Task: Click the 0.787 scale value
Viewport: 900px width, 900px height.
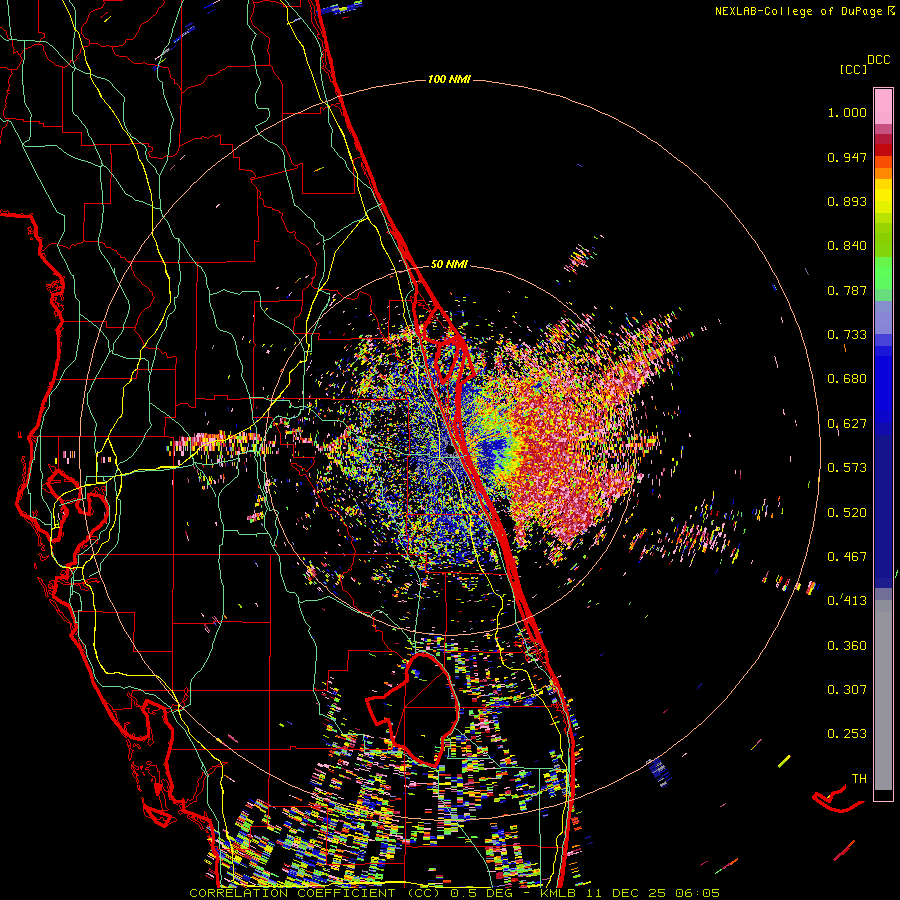Action: [847, 290]
